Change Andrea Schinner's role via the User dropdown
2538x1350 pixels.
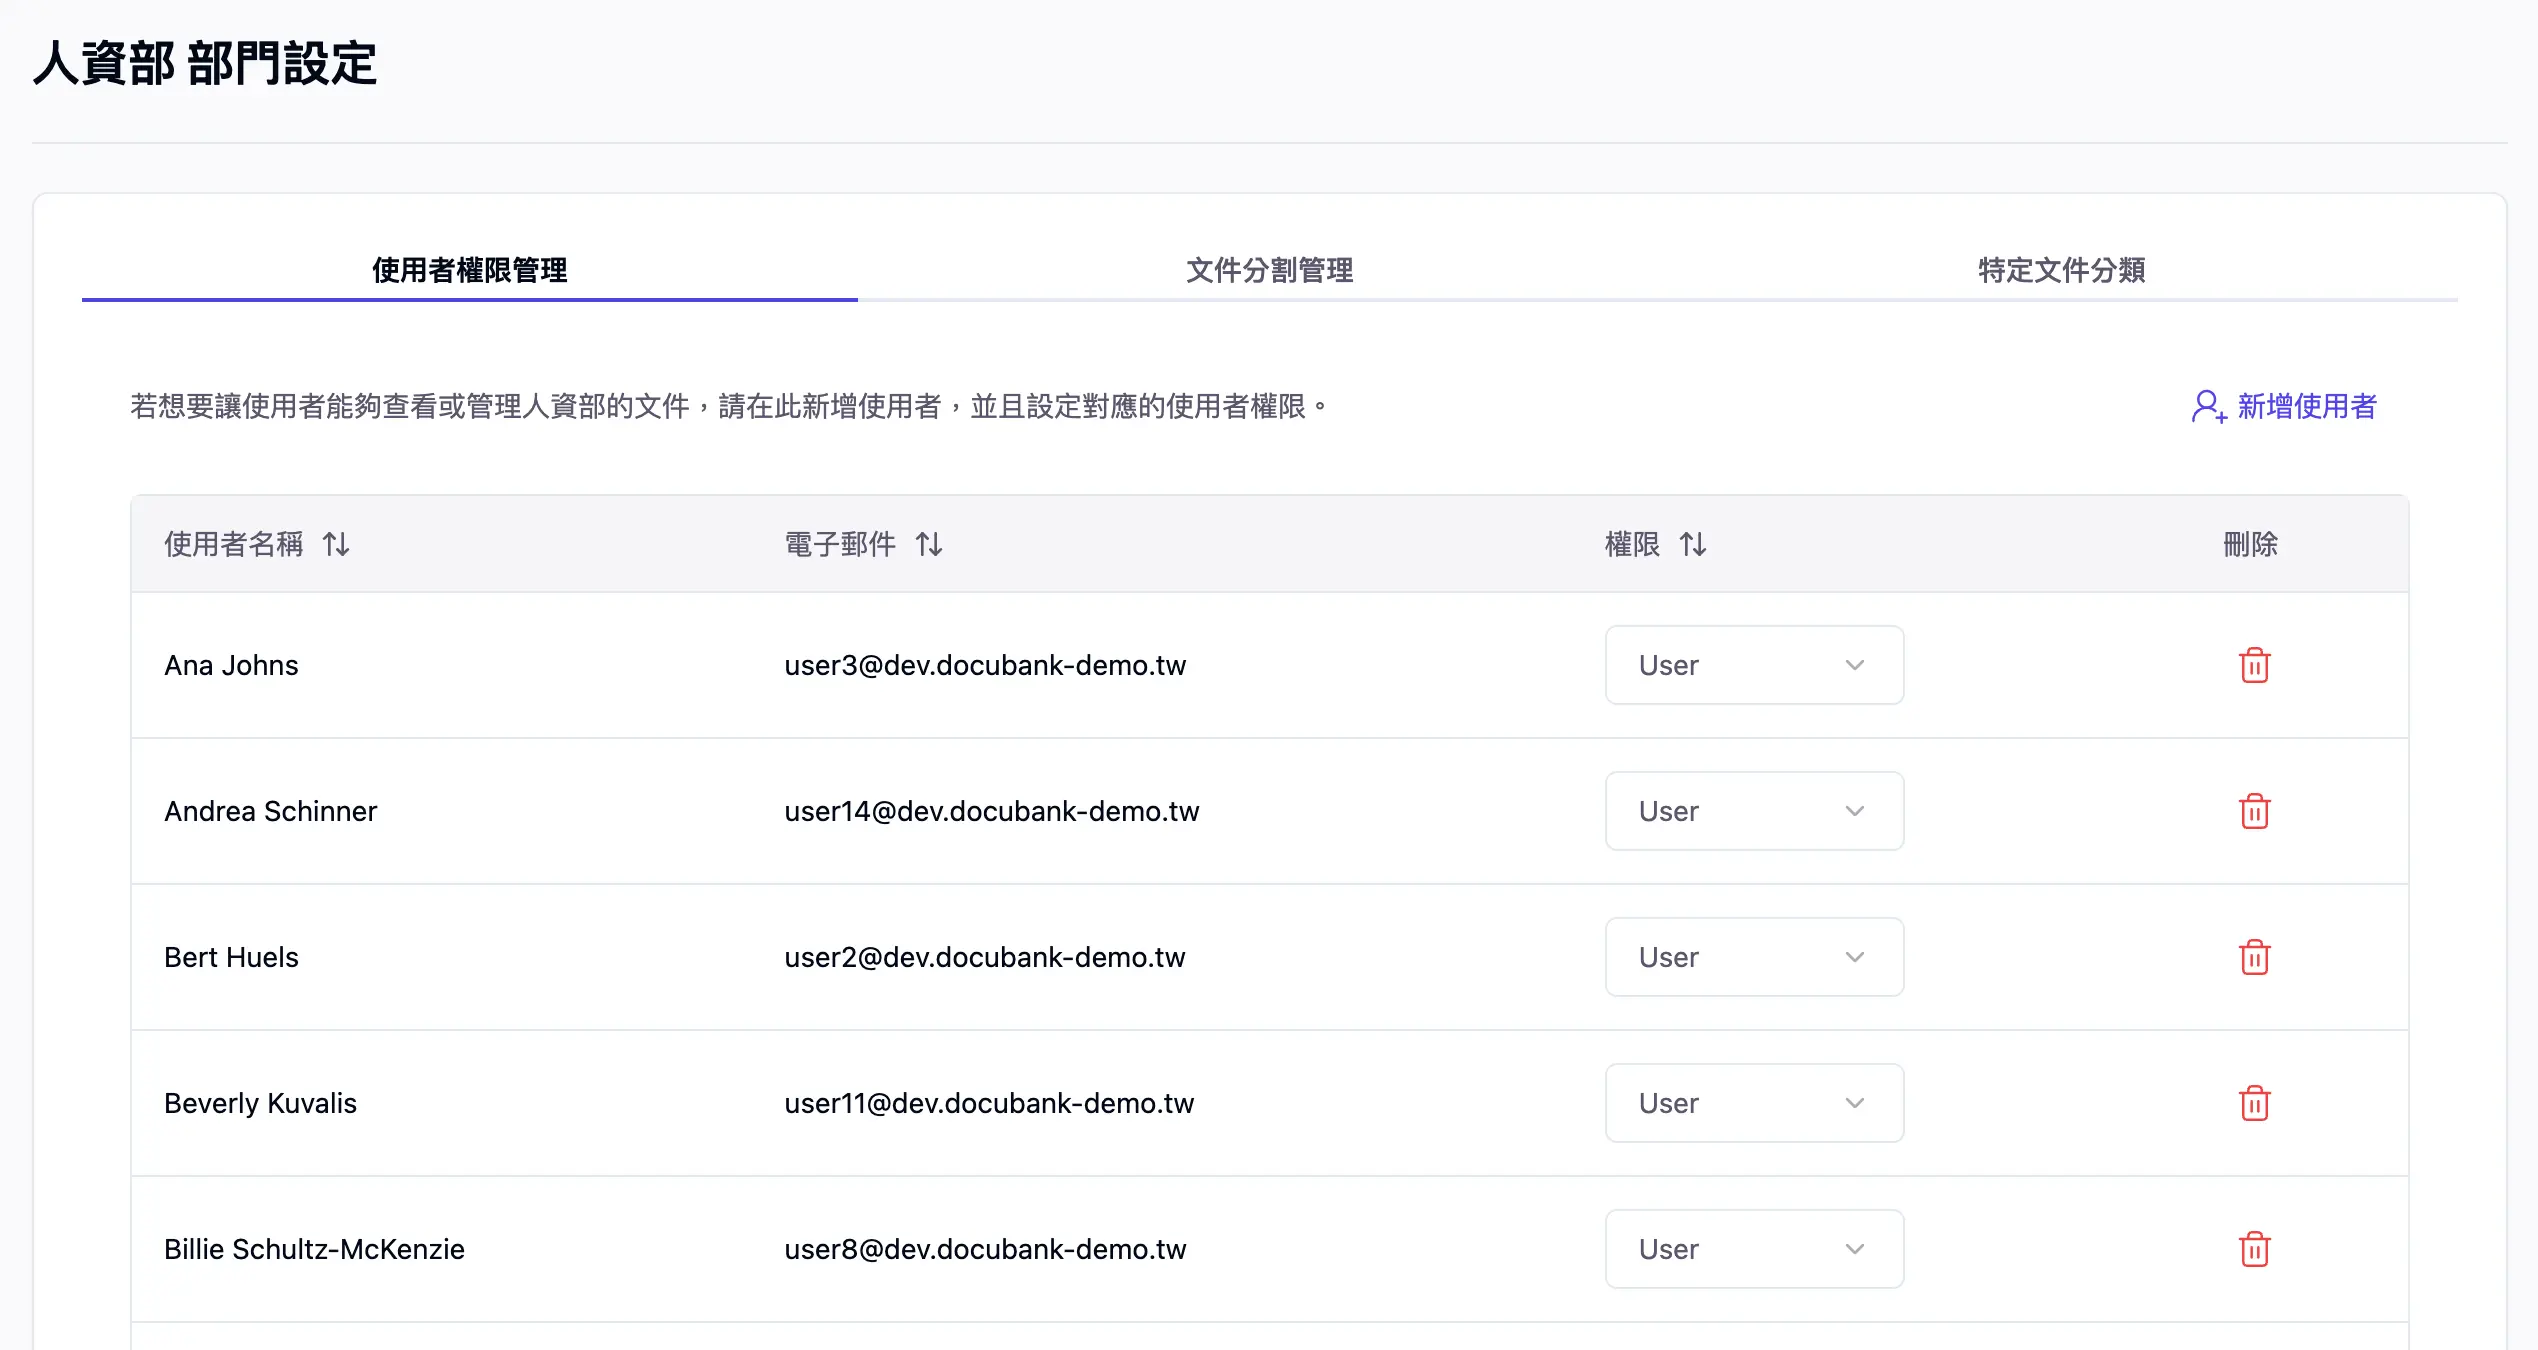tap(1754, 811)
